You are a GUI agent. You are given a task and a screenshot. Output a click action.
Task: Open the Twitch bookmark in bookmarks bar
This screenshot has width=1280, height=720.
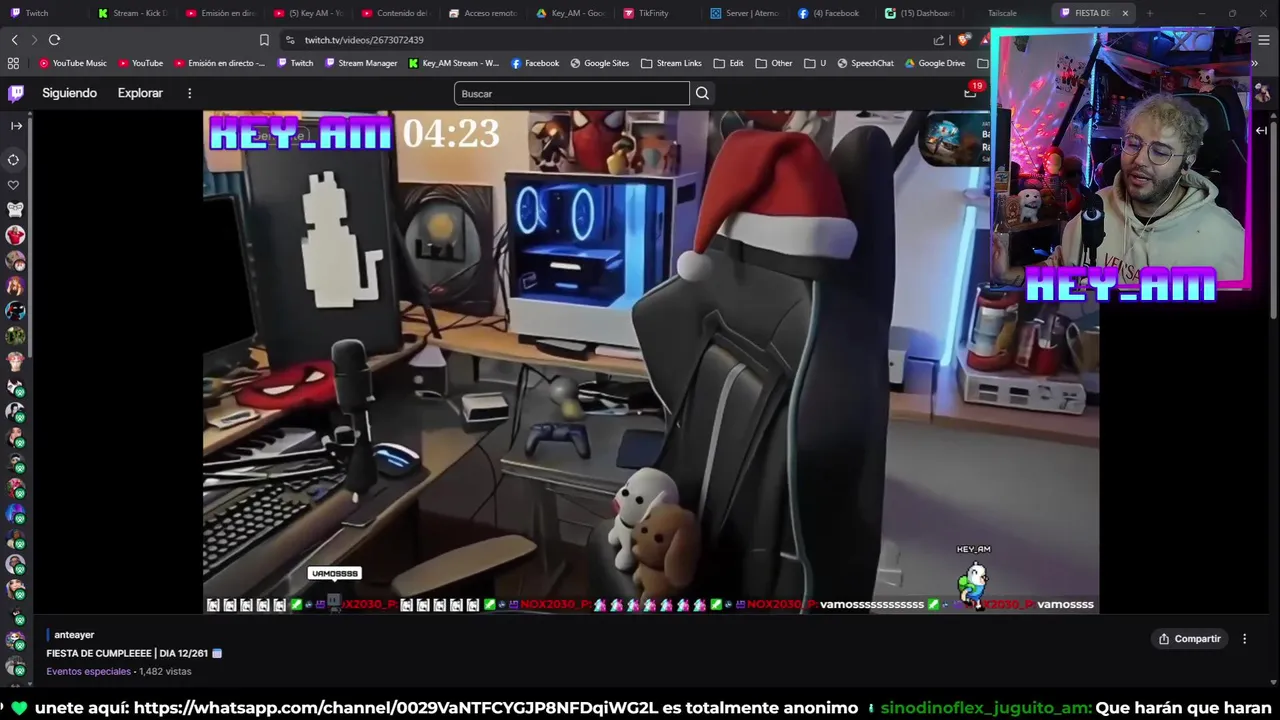point(294,63)
